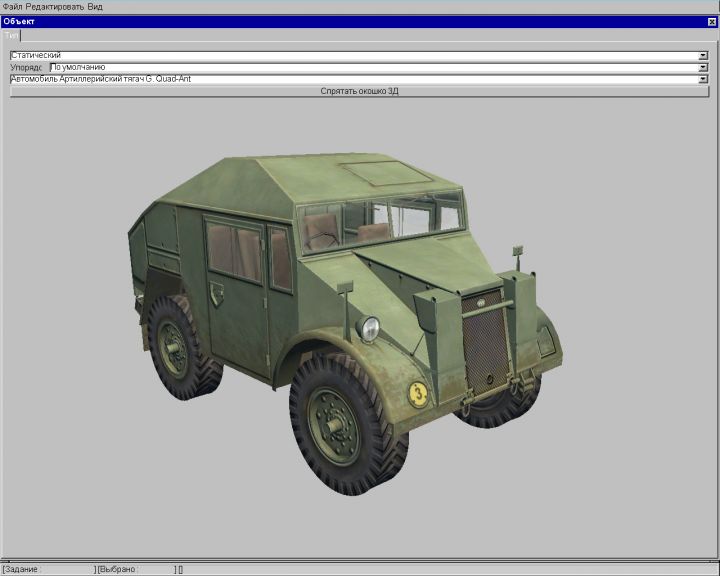720x576 pixels.
Task: Expand the Quad-Ant object dropdown arrow
Action: 703,79
